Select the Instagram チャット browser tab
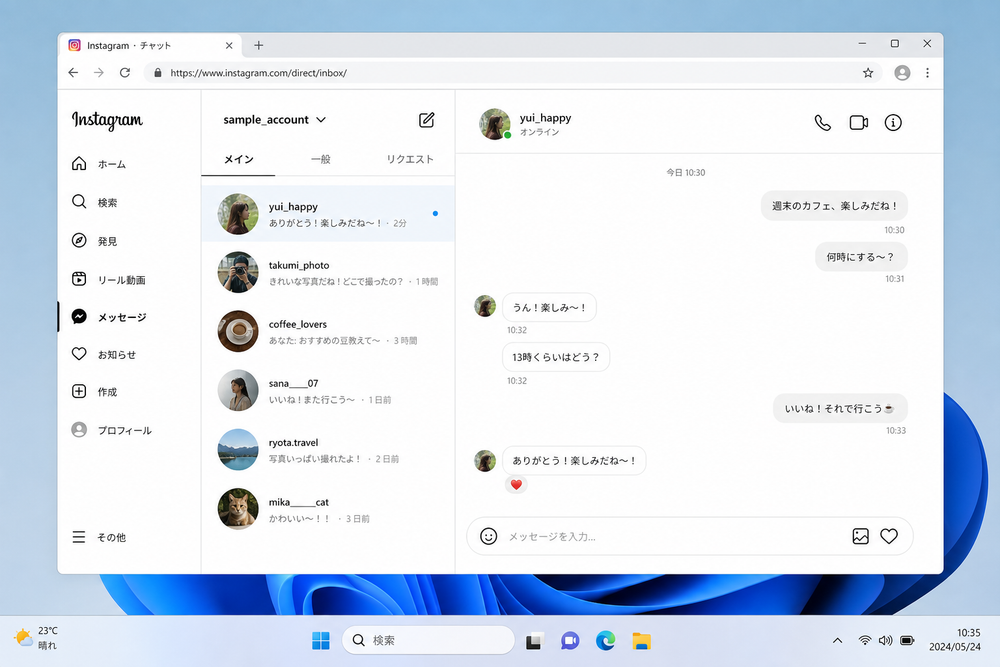The image size is (1000, 667). coord(151,45)
